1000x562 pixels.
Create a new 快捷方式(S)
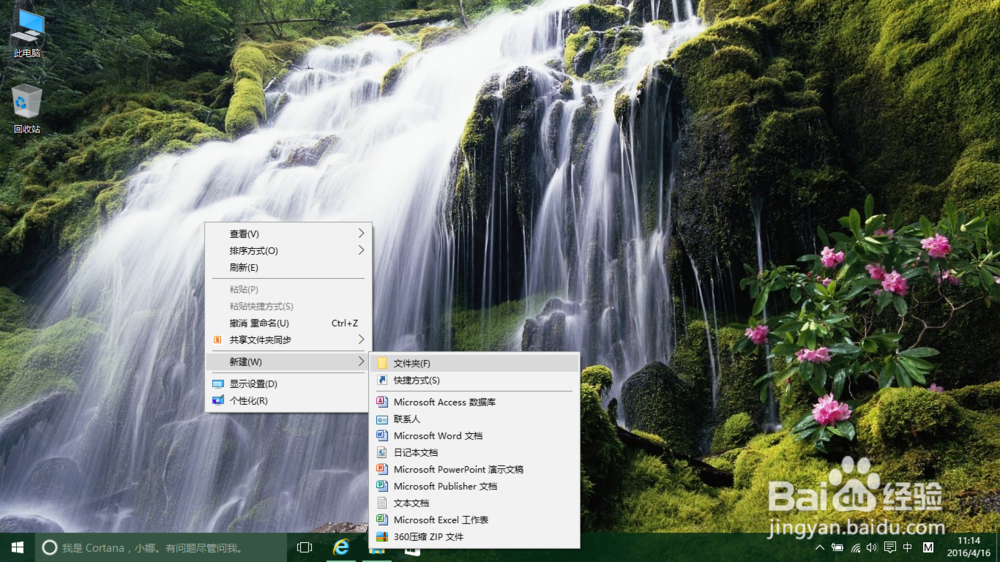pyautogui.click(x=474, y=380)
